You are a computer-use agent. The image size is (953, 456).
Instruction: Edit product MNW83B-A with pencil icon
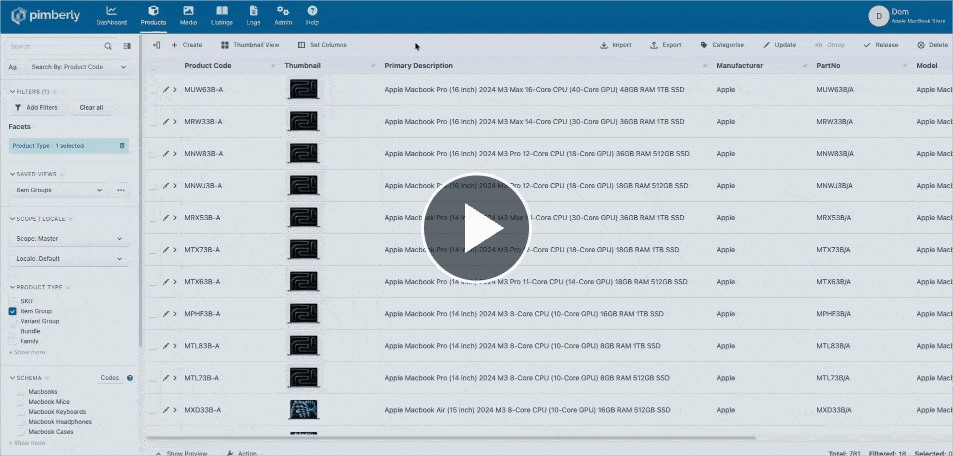[166, 154]
